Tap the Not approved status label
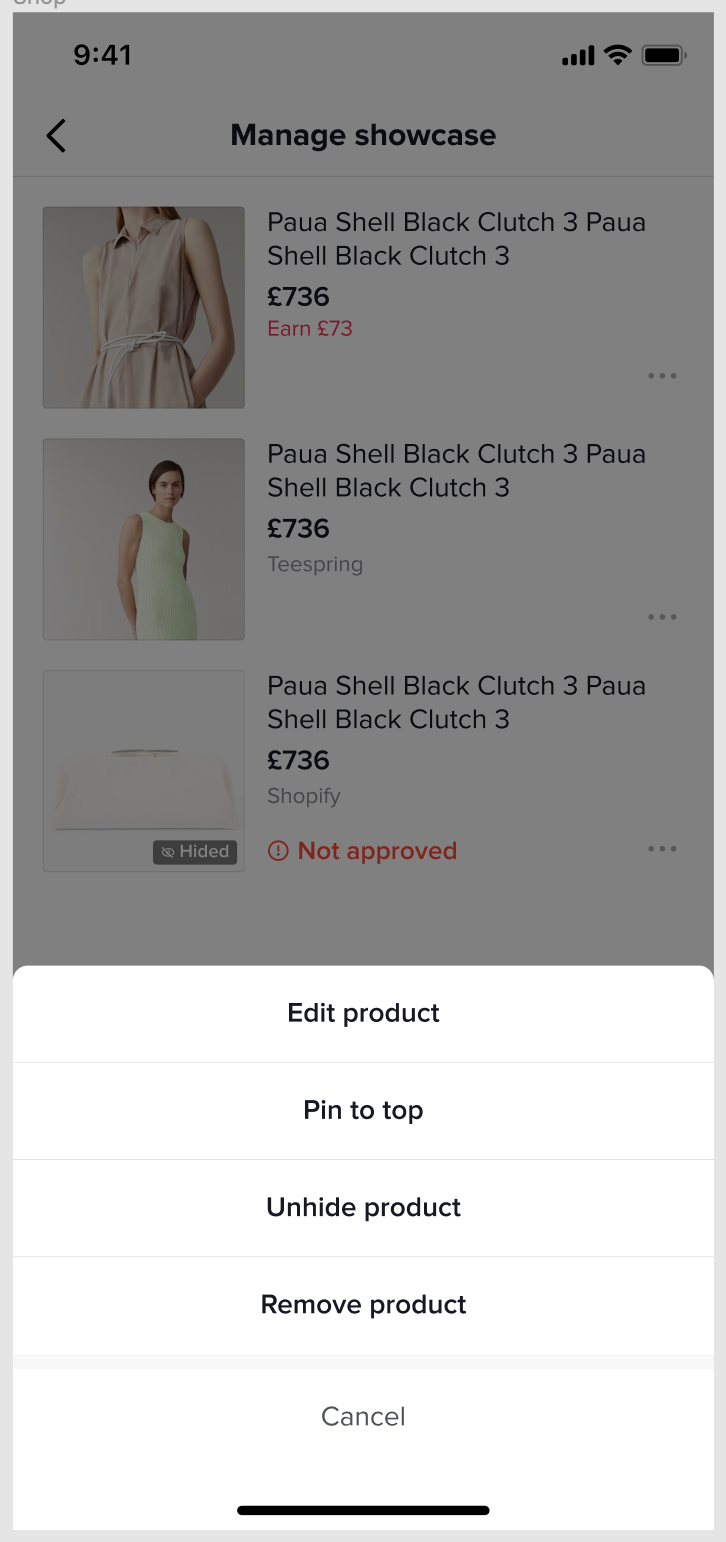The width and height of the screenshot is (726, 1542). (x=377, y=851)
